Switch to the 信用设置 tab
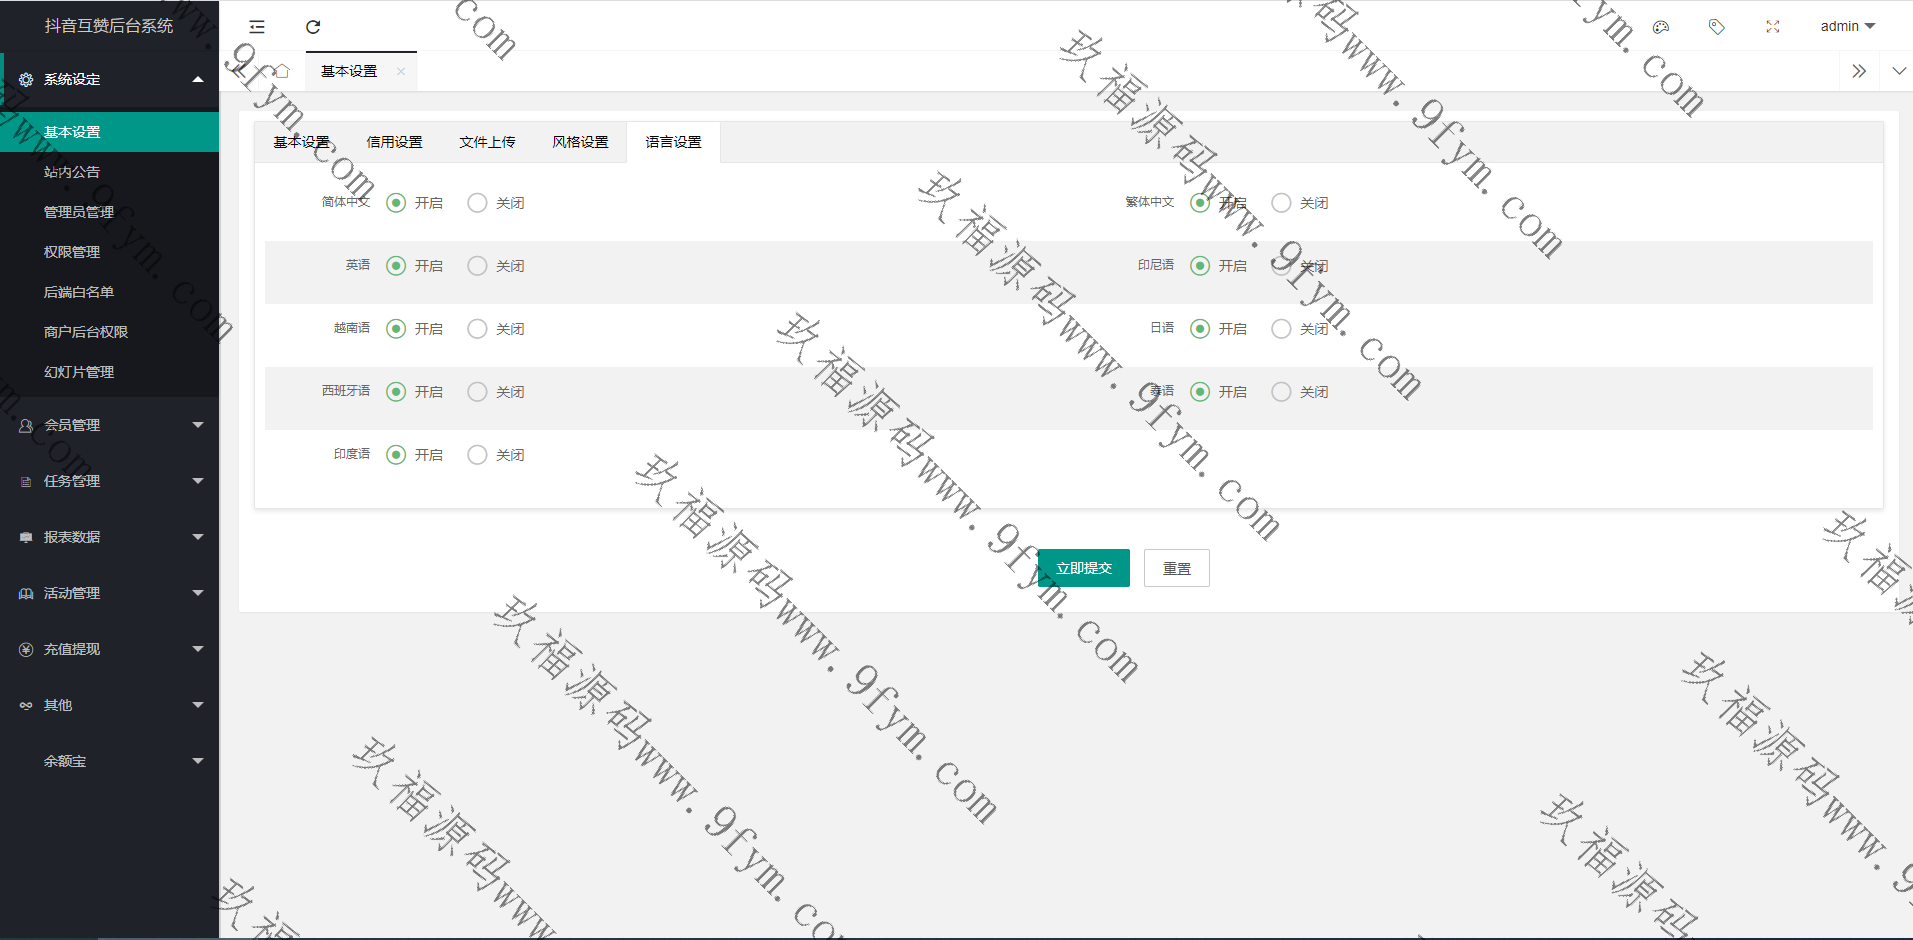1913x940 pixels. [394, 142]
